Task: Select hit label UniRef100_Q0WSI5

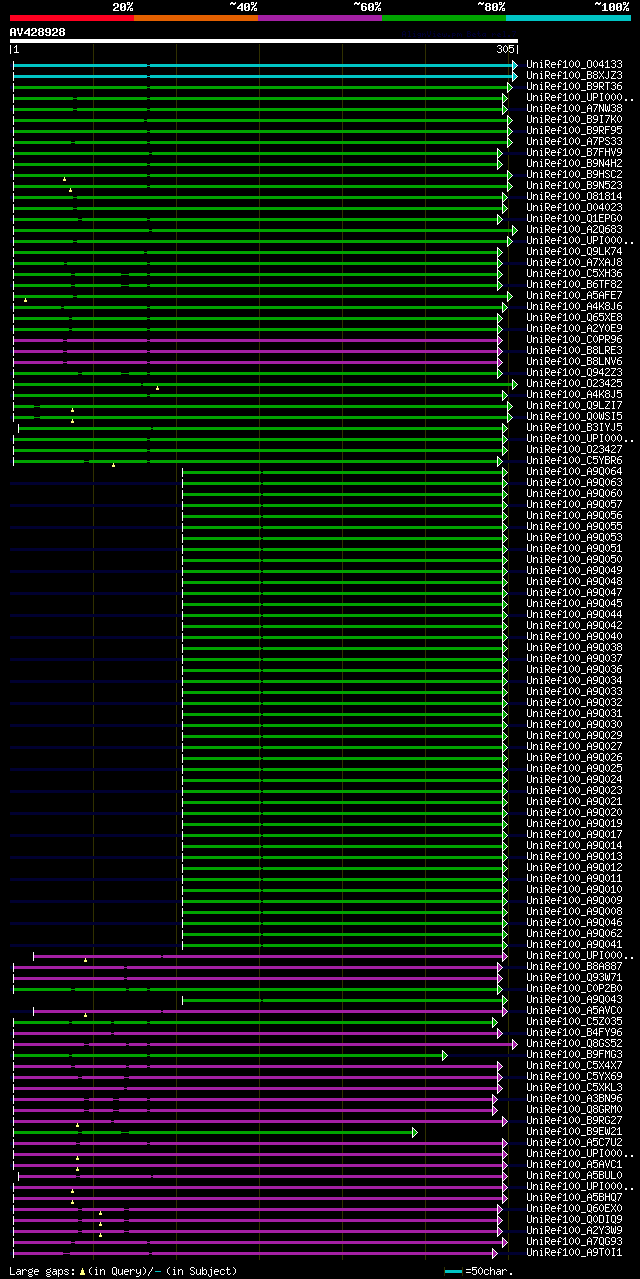Action: (x=574, y=416)
